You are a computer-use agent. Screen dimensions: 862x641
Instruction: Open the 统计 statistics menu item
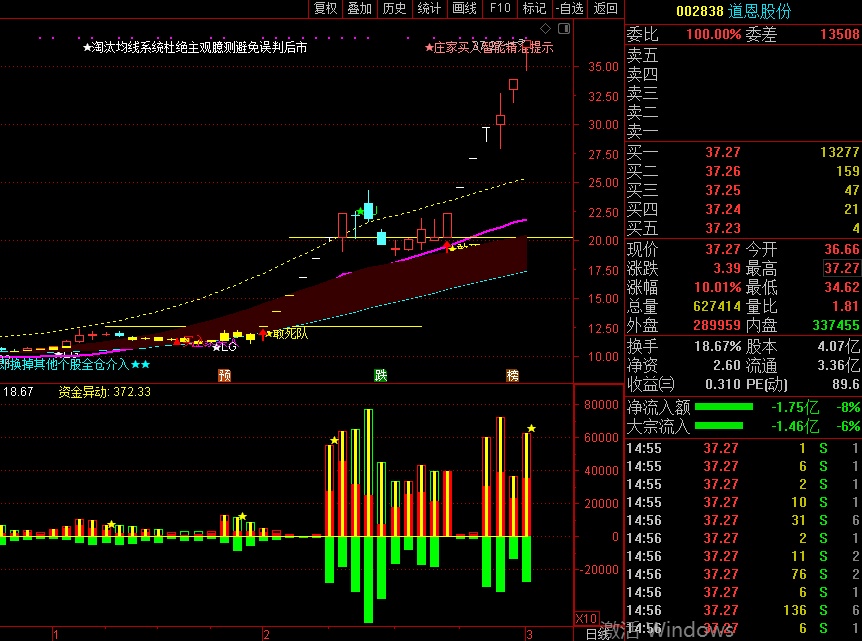pos(429,8)
